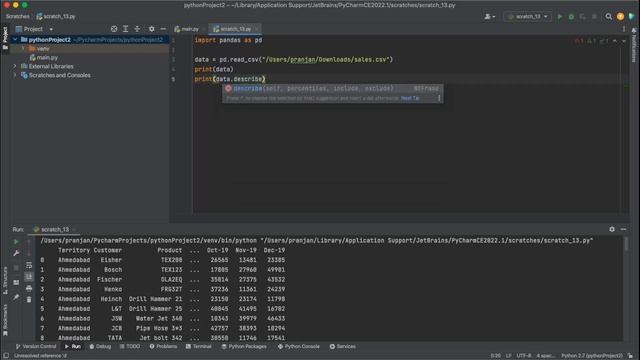The width and height of the screenshot is (640, 360).
Task: Open the Project view selector dropdown
Action: tap(34, 29)
